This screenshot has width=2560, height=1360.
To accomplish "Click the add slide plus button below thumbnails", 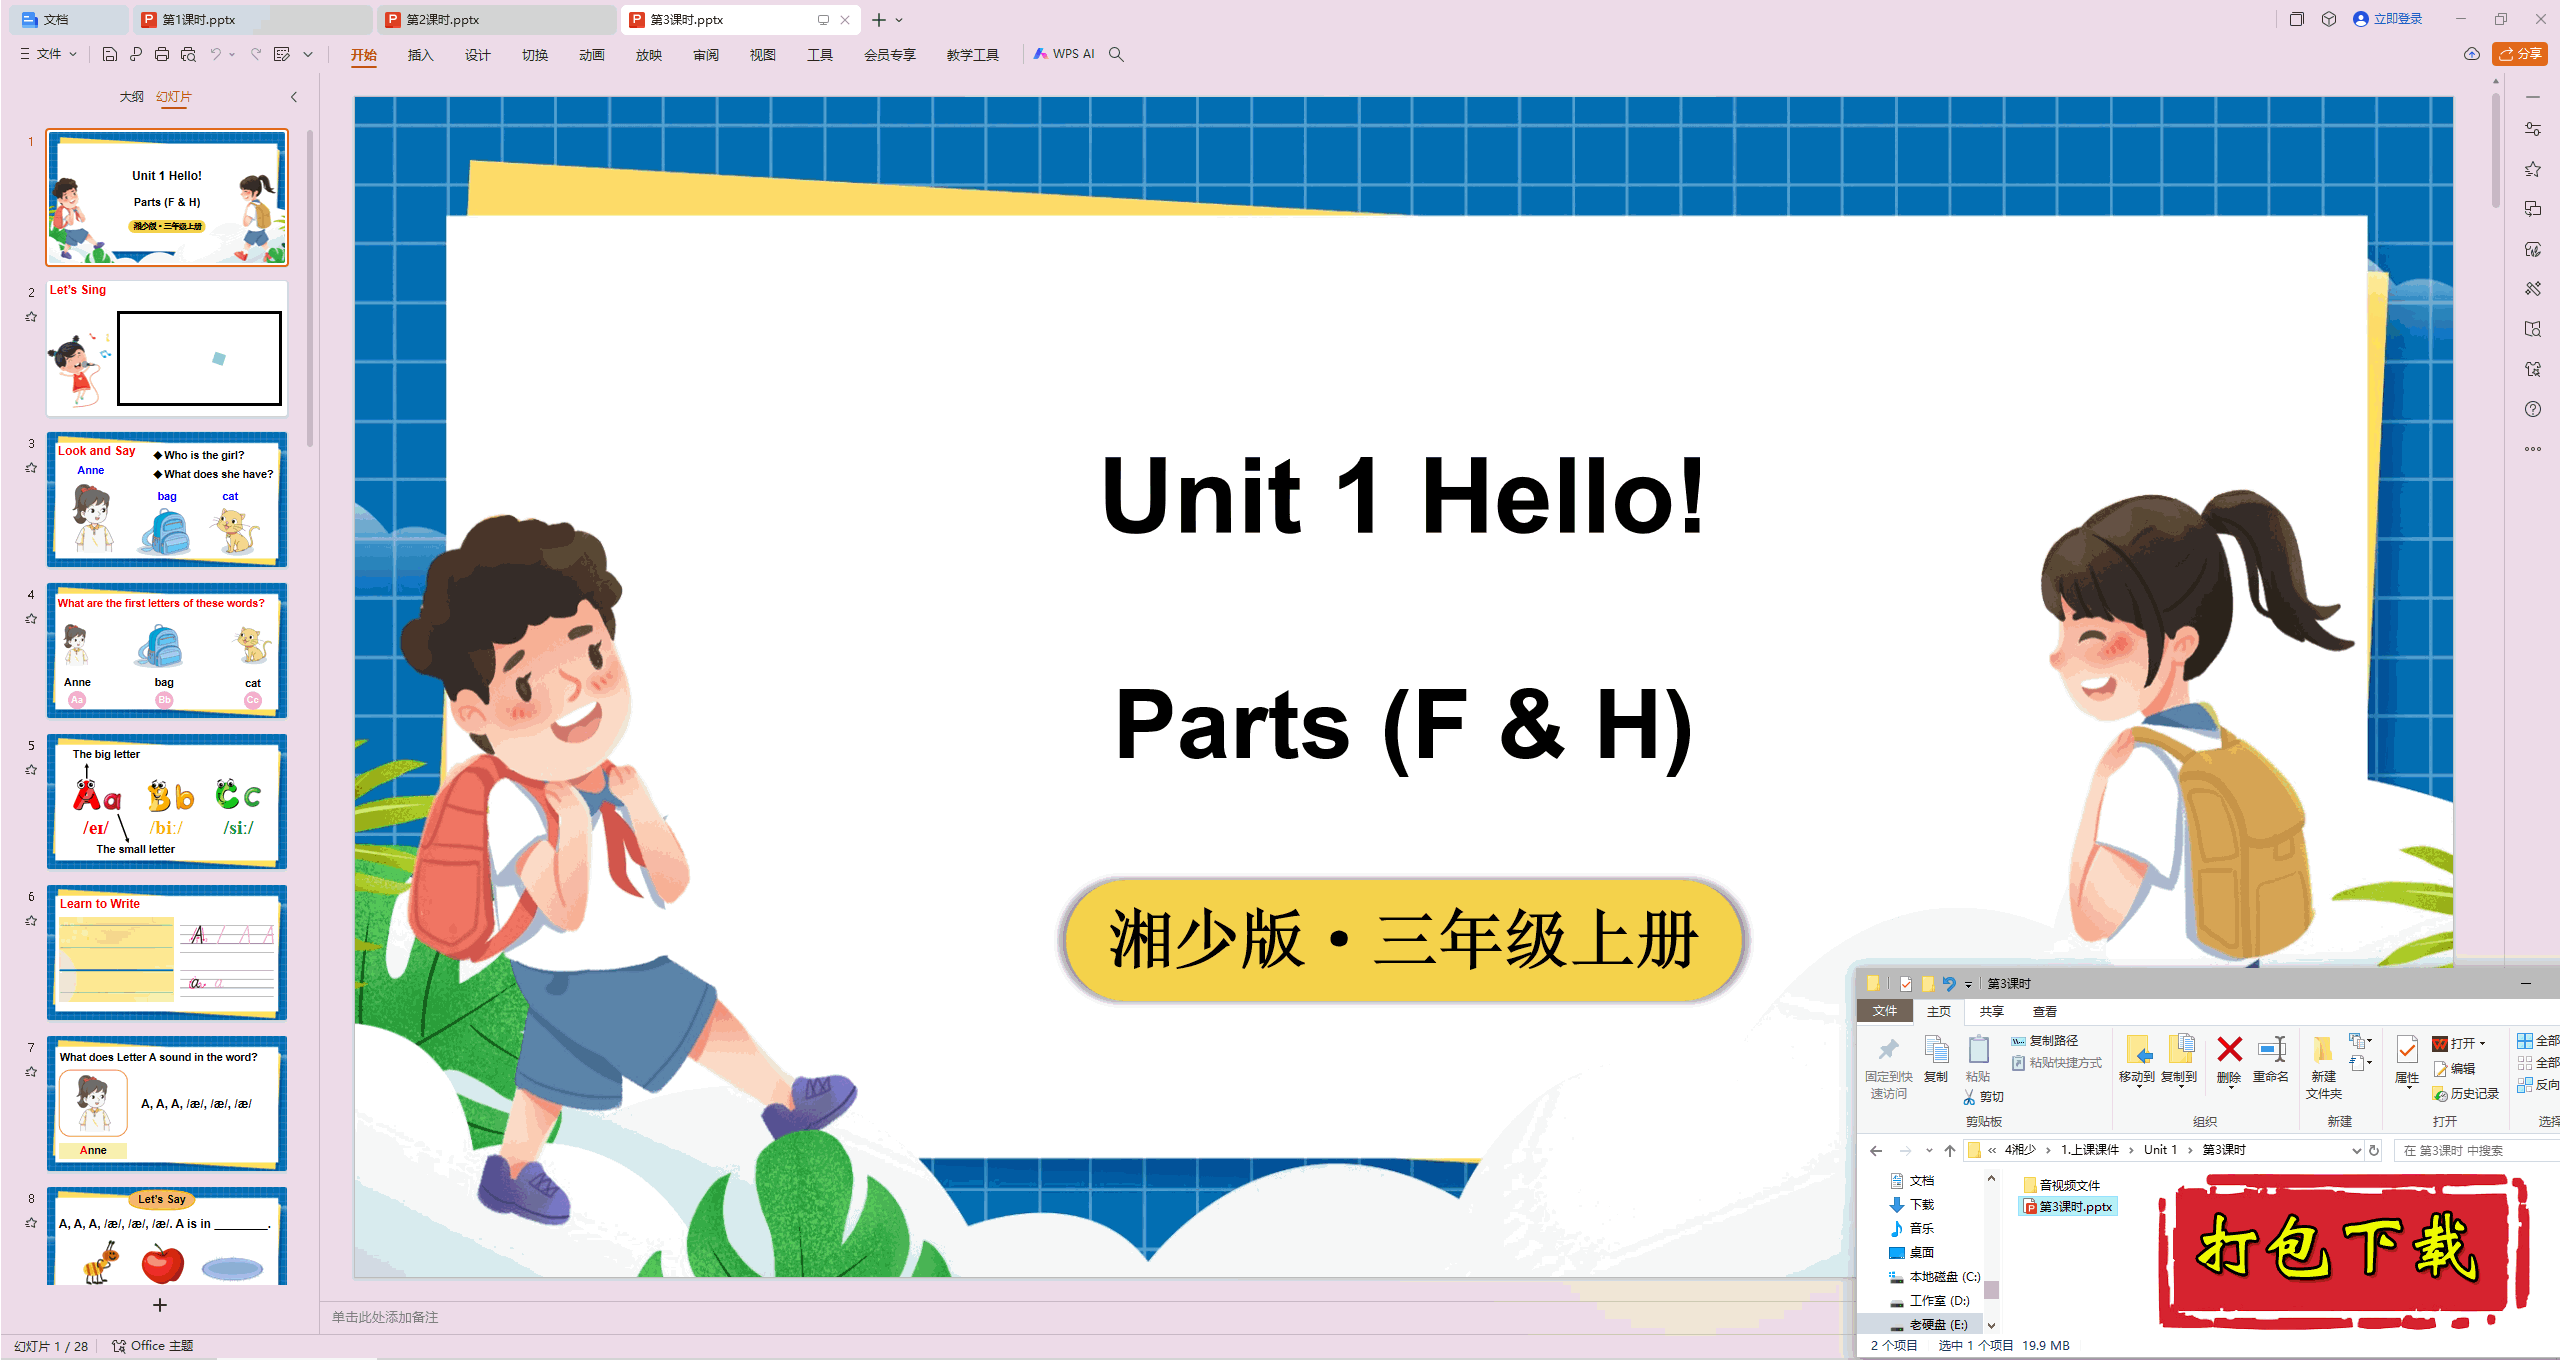I will point(160,1305).
